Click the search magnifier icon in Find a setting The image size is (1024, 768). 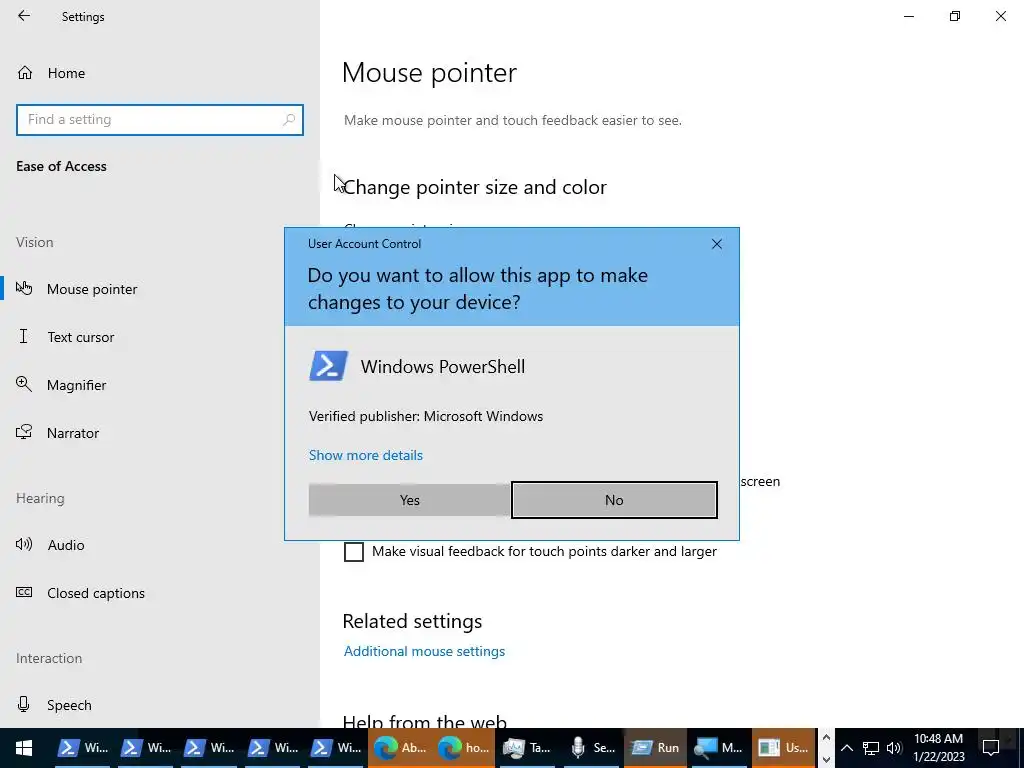pos(289,120)
